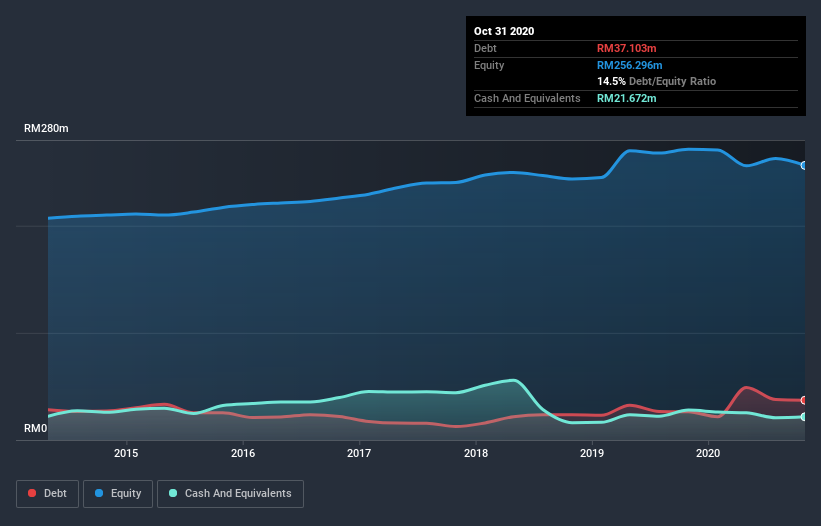This screenshot has width=821, height=526.
Task: Select the Equity data point marker at Oct 2020
Action: (804, 165)
